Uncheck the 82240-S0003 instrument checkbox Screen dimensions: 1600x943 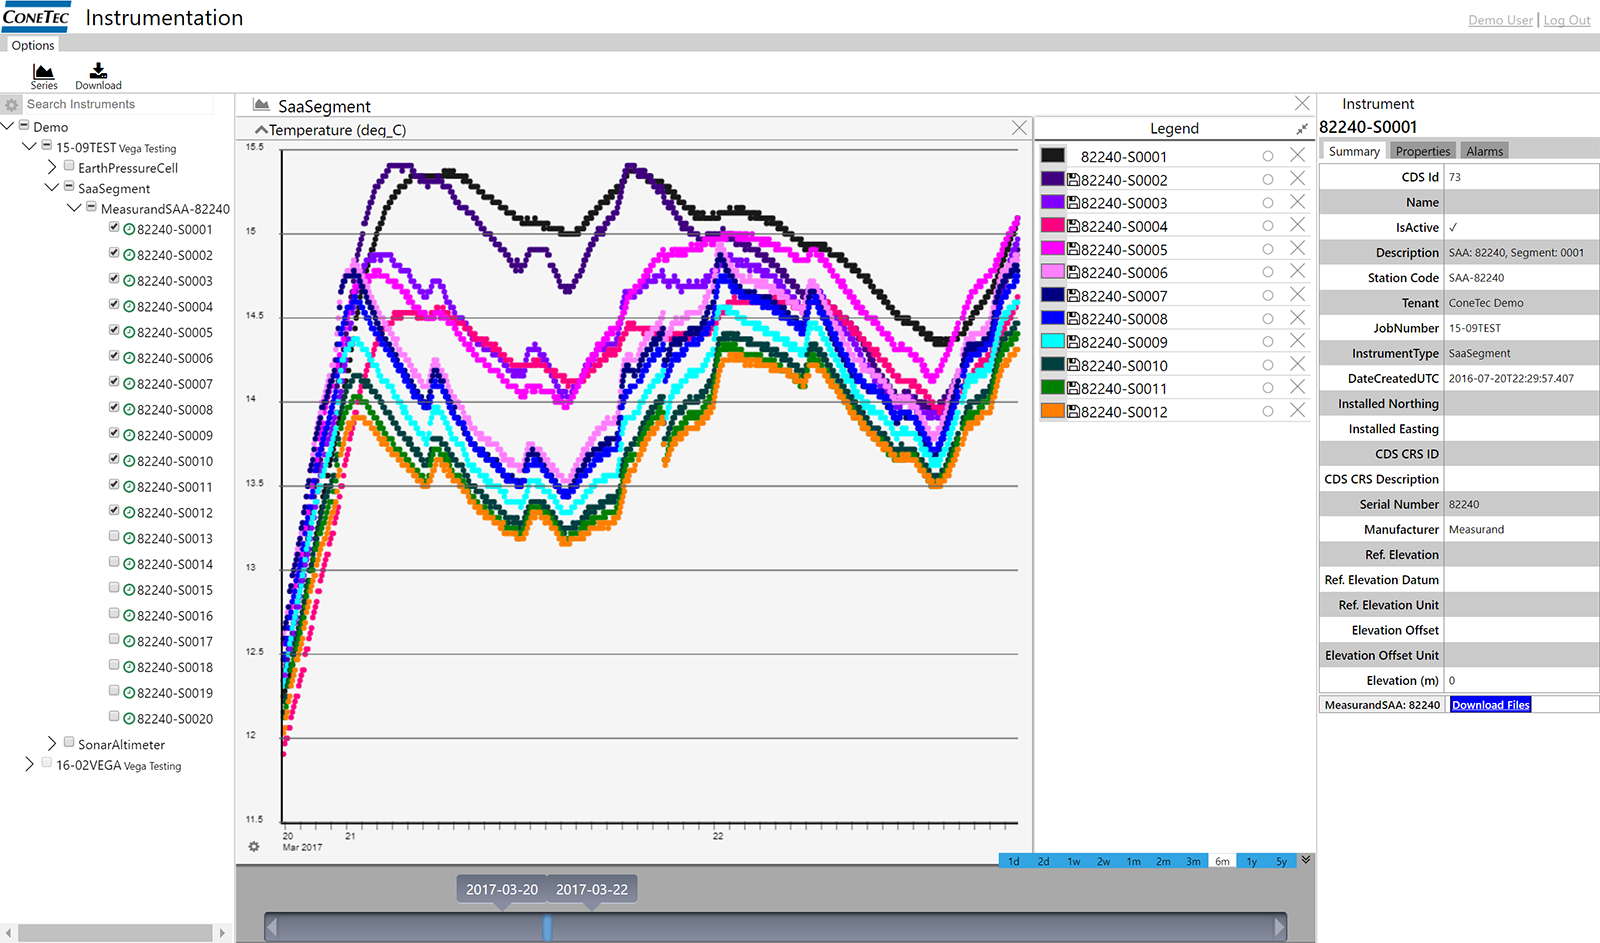coord(114,279)
